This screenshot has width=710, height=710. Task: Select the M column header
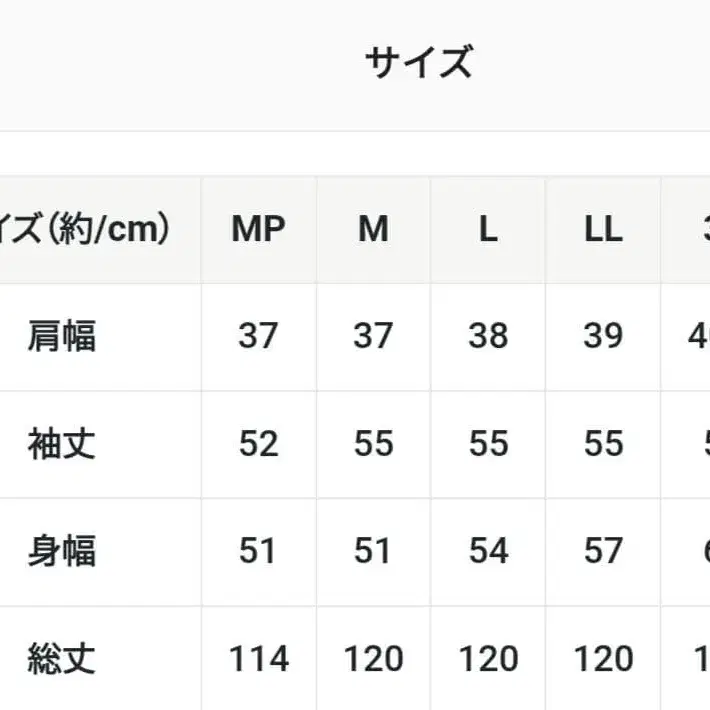(x=373, y=230)
